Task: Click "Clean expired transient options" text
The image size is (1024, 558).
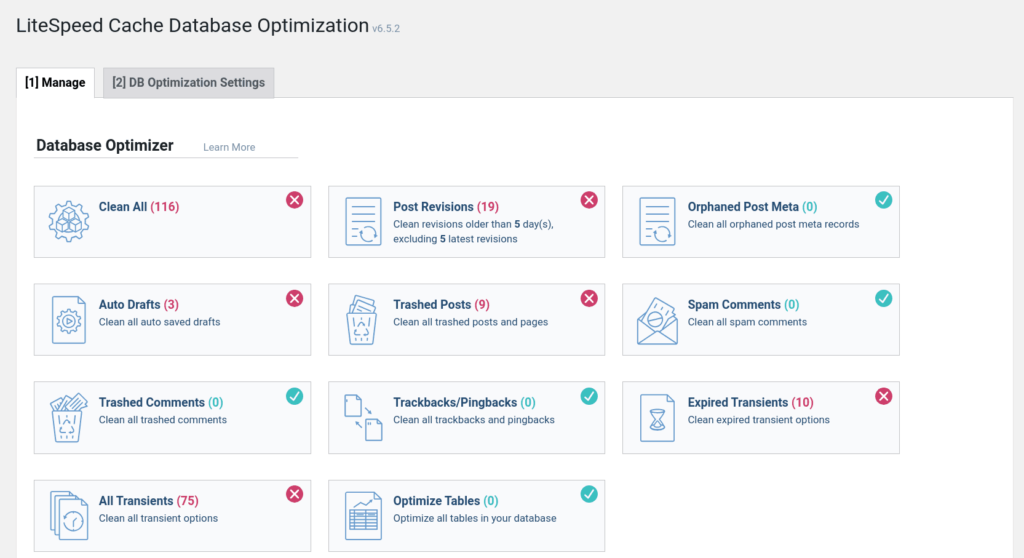Action: 758,420
